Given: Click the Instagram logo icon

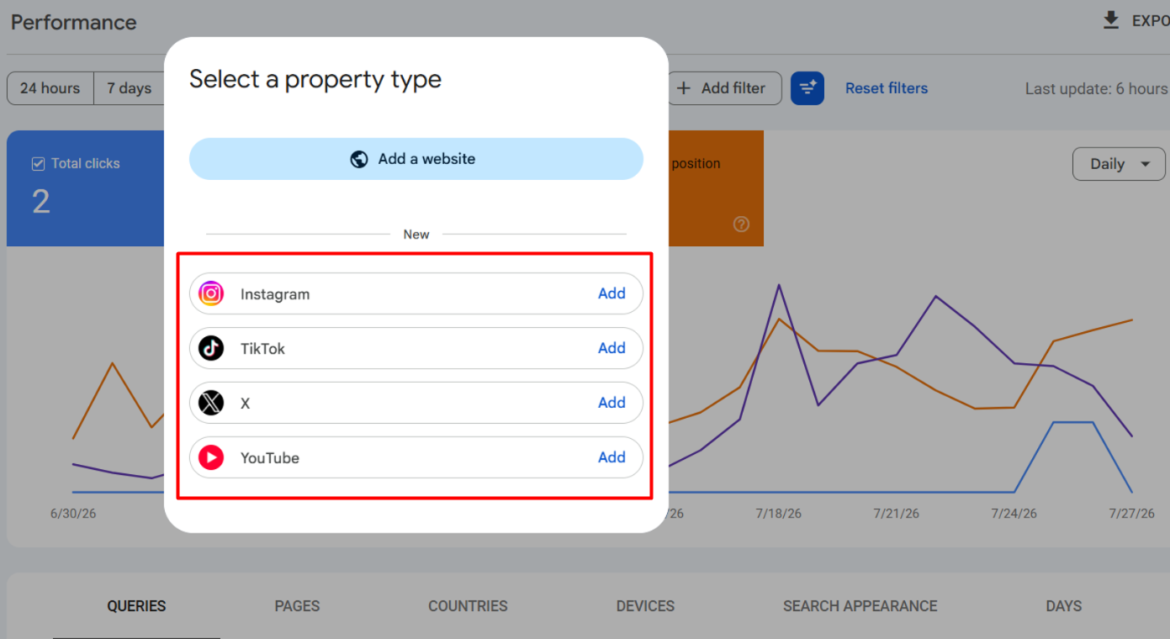Looking at the screenshot, I should click(211, 293).
